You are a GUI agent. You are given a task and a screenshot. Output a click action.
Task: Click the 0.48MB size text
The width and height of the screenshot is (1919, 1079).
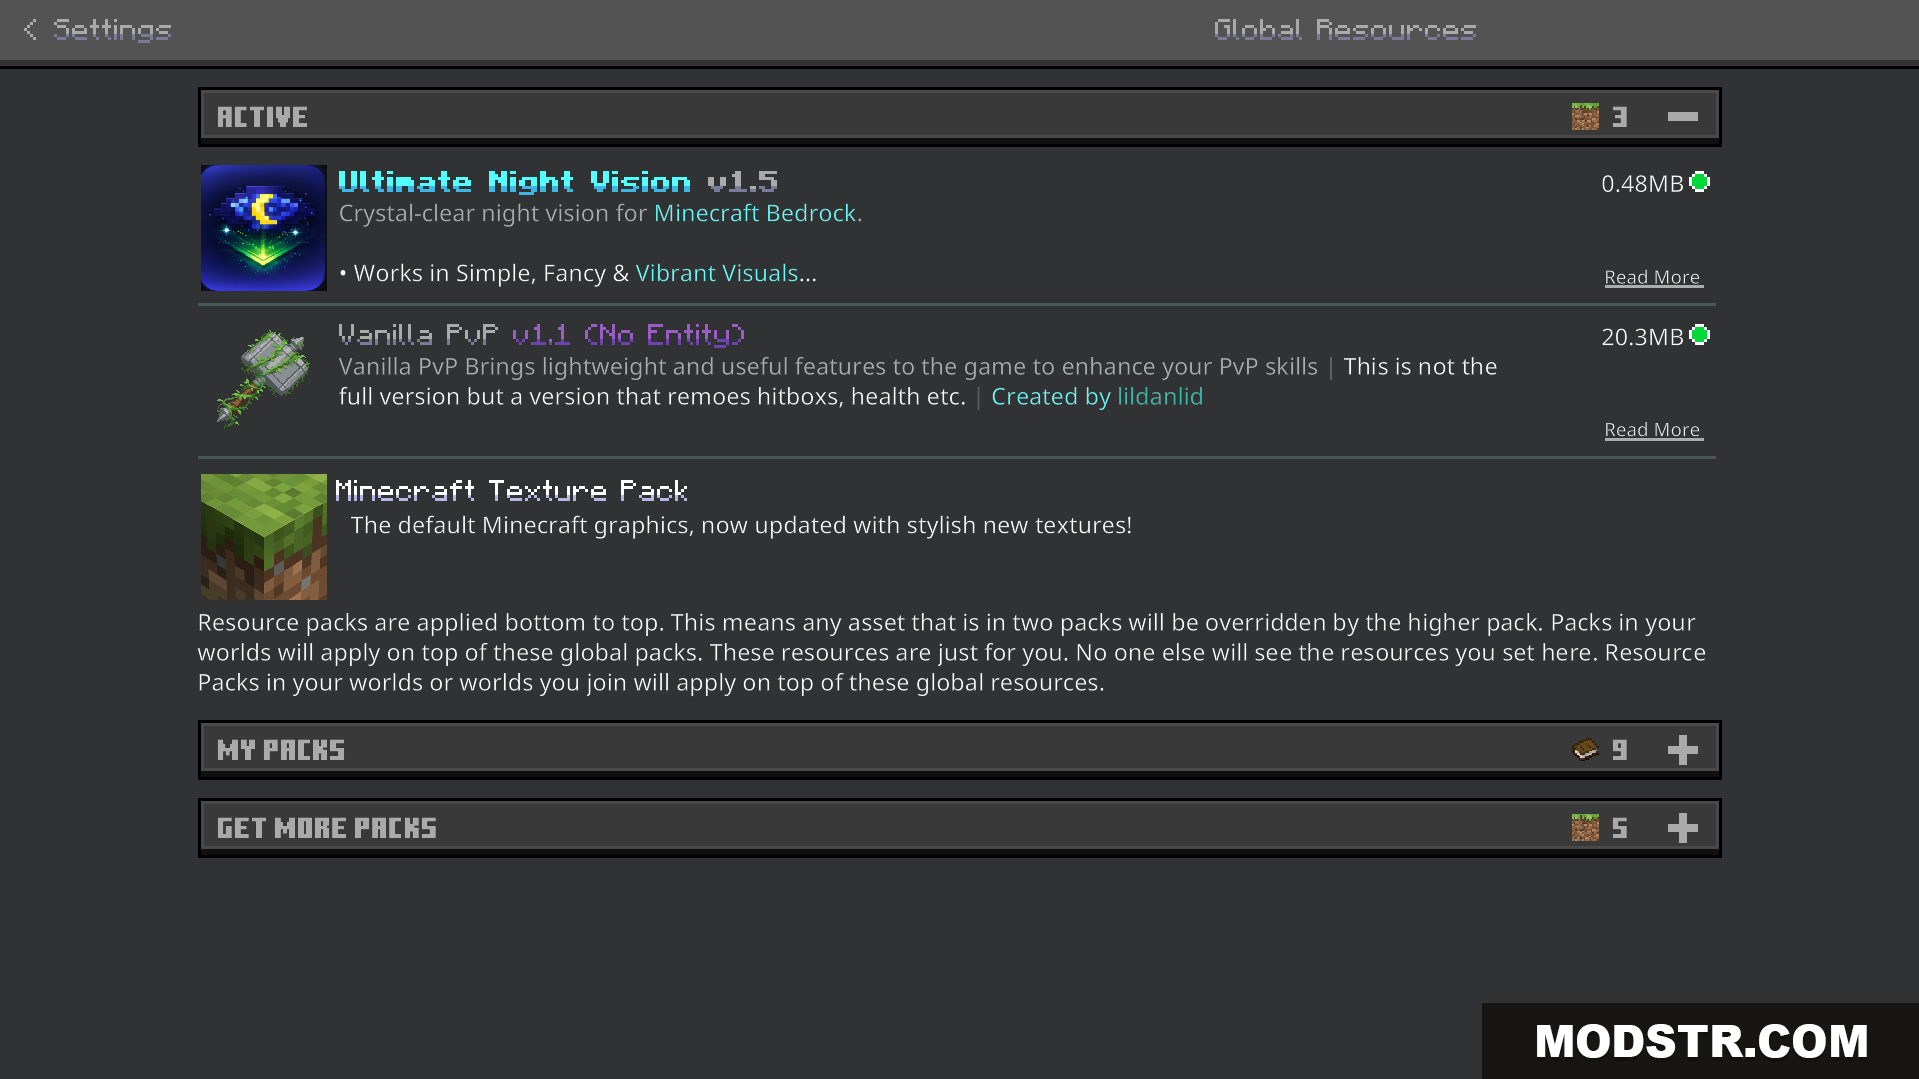[1642, 184]
